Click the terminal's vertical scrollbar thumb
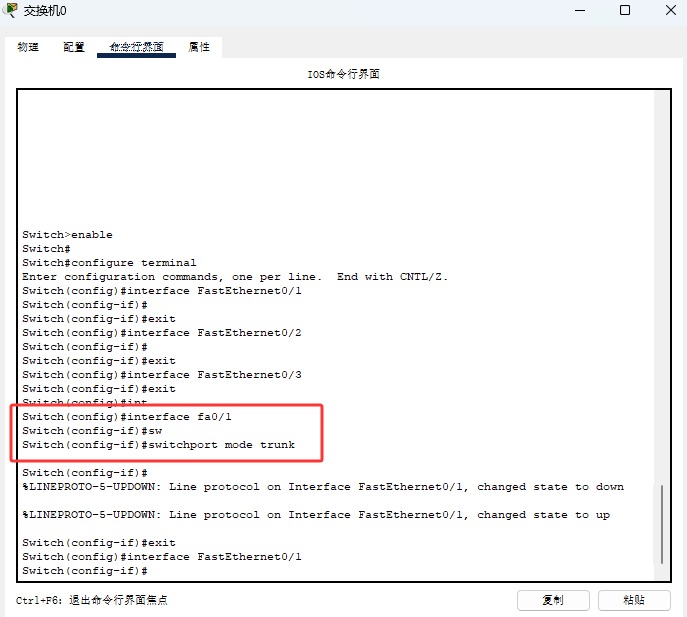The image size is (687, 617). [661, 524]
